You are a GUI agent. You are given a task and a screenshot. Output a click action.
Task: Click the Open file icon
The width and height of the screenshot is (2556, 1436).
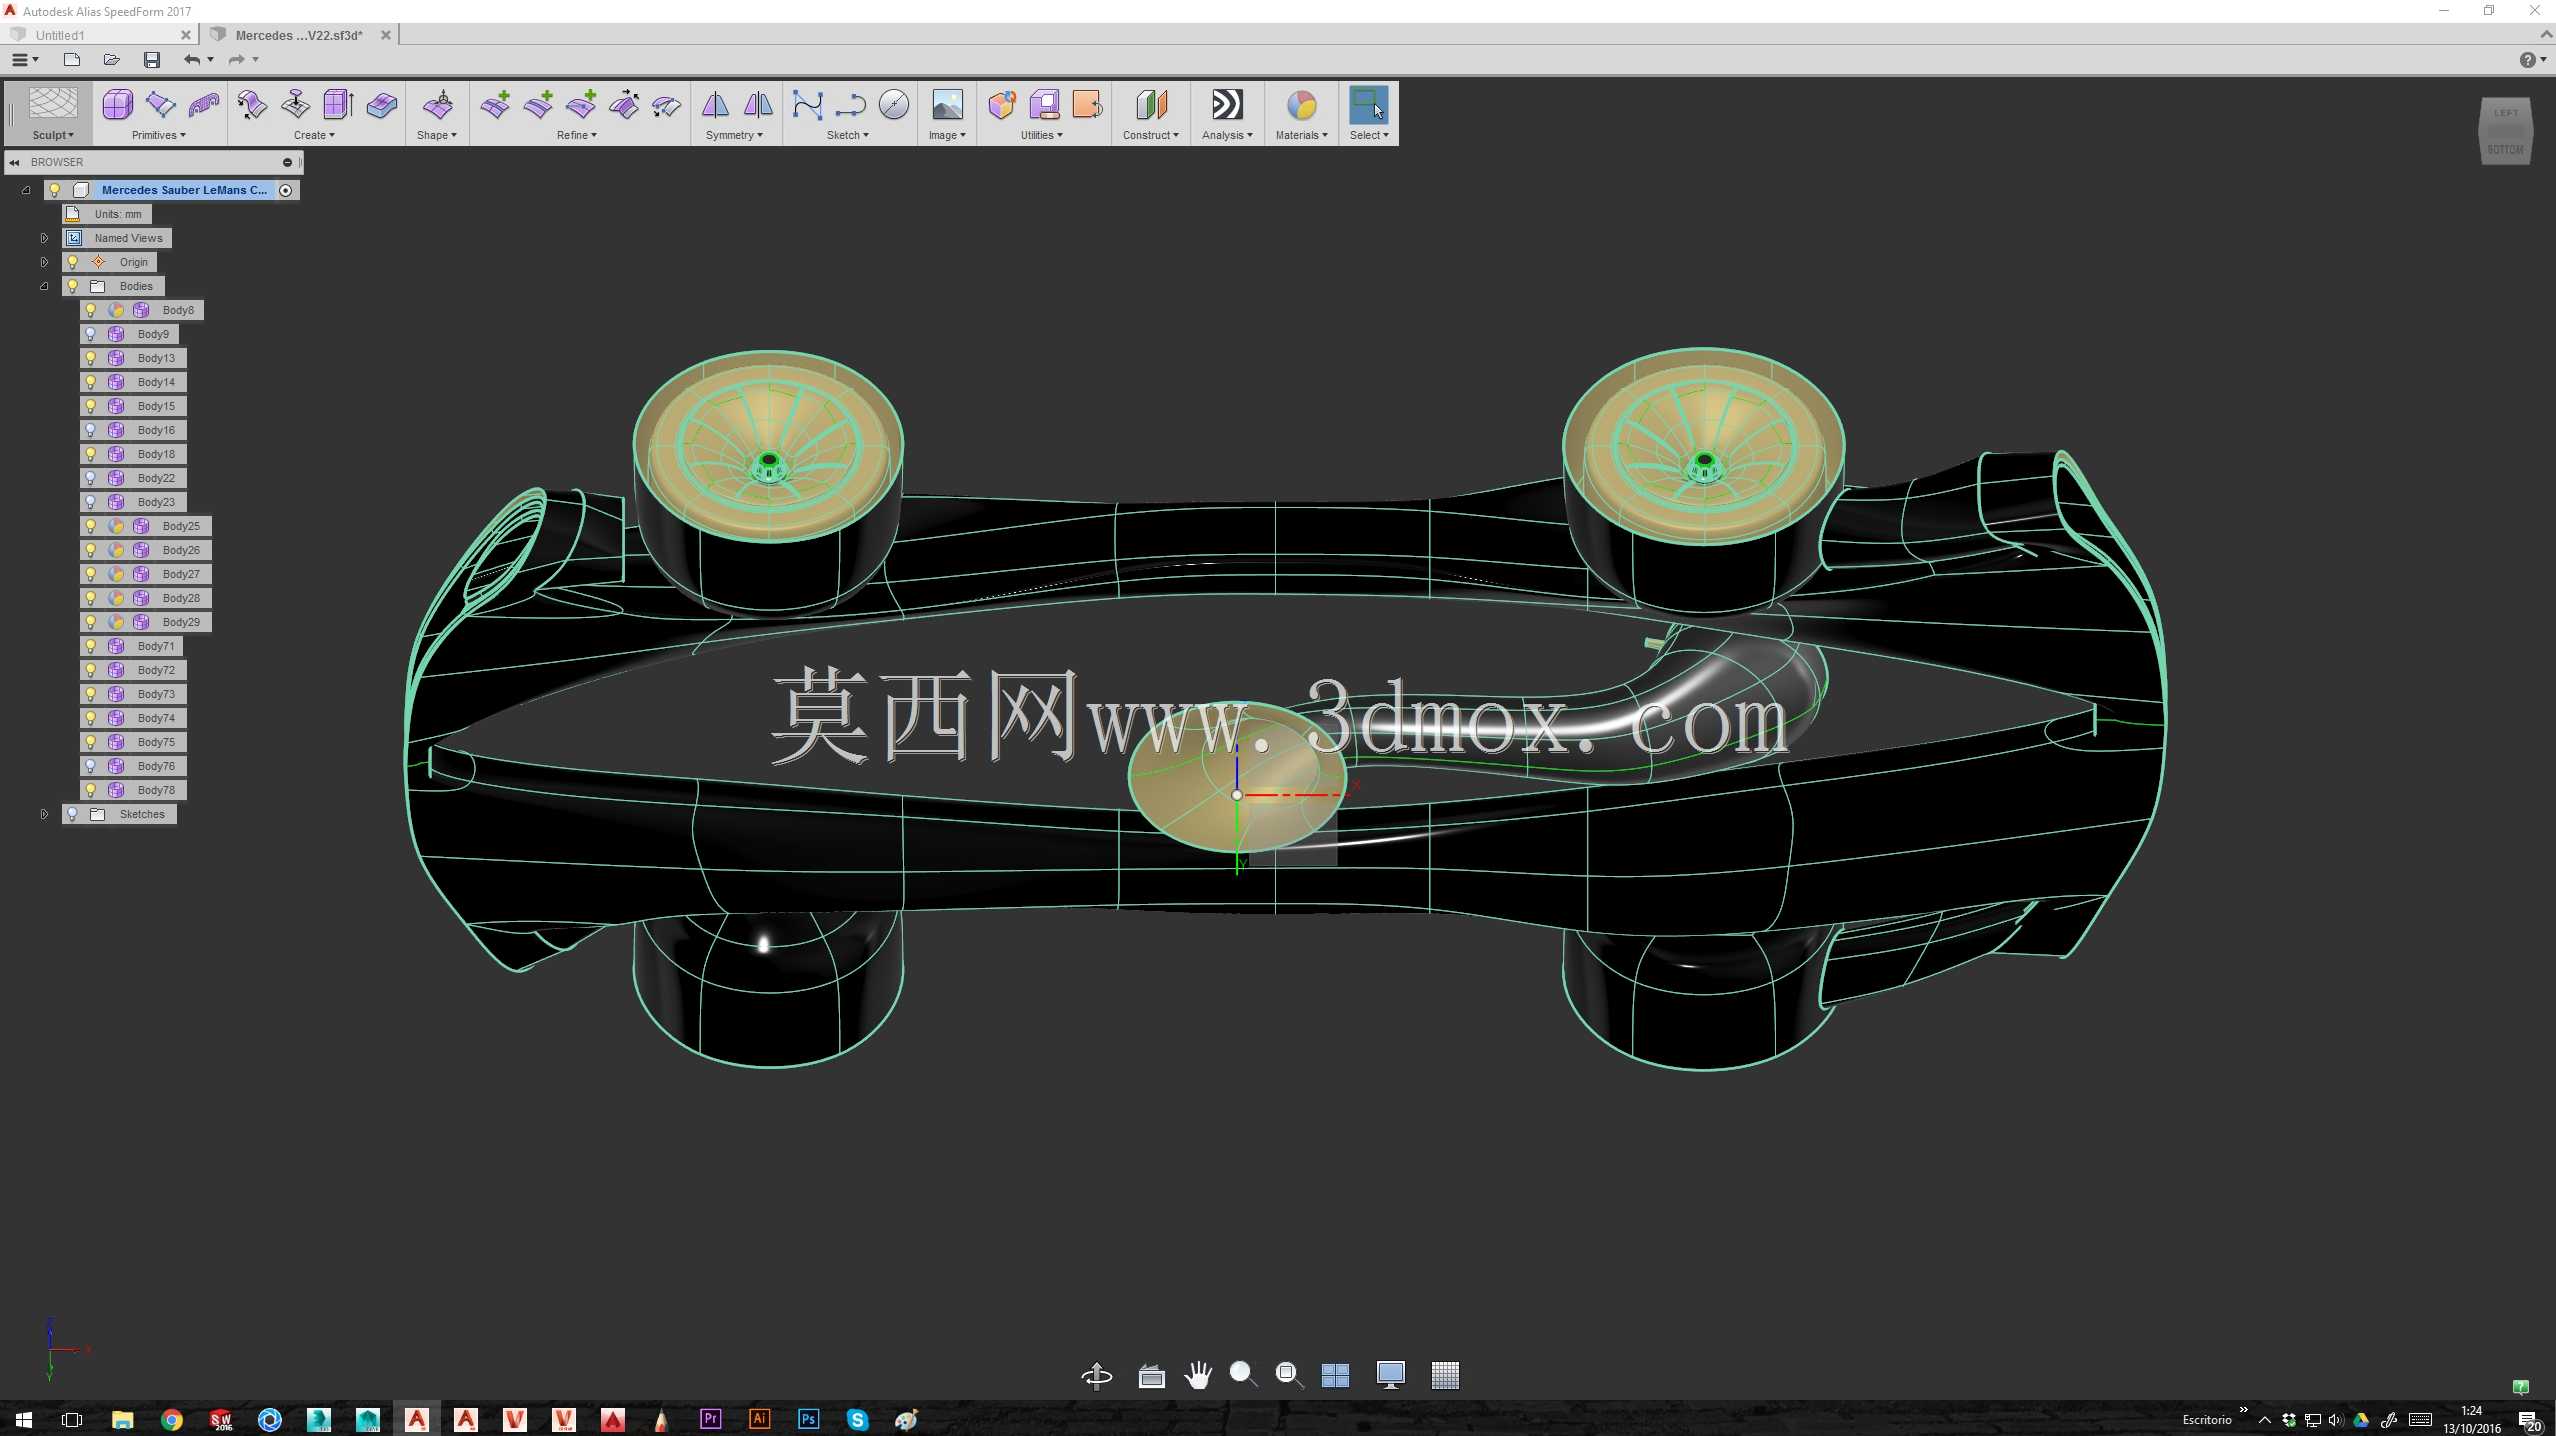111,60
